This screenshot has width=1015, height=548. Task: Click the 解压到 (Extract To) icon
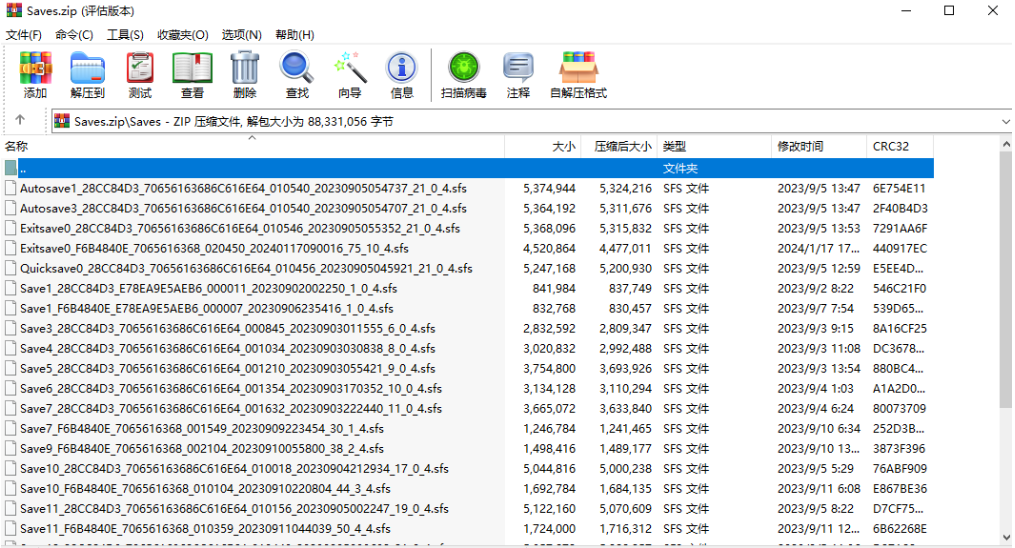coord(88,74)
